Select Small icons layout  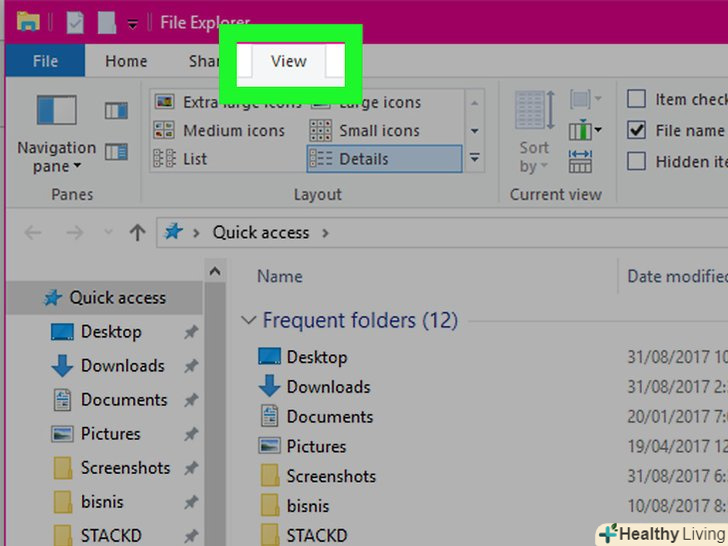tap(365, 130)
